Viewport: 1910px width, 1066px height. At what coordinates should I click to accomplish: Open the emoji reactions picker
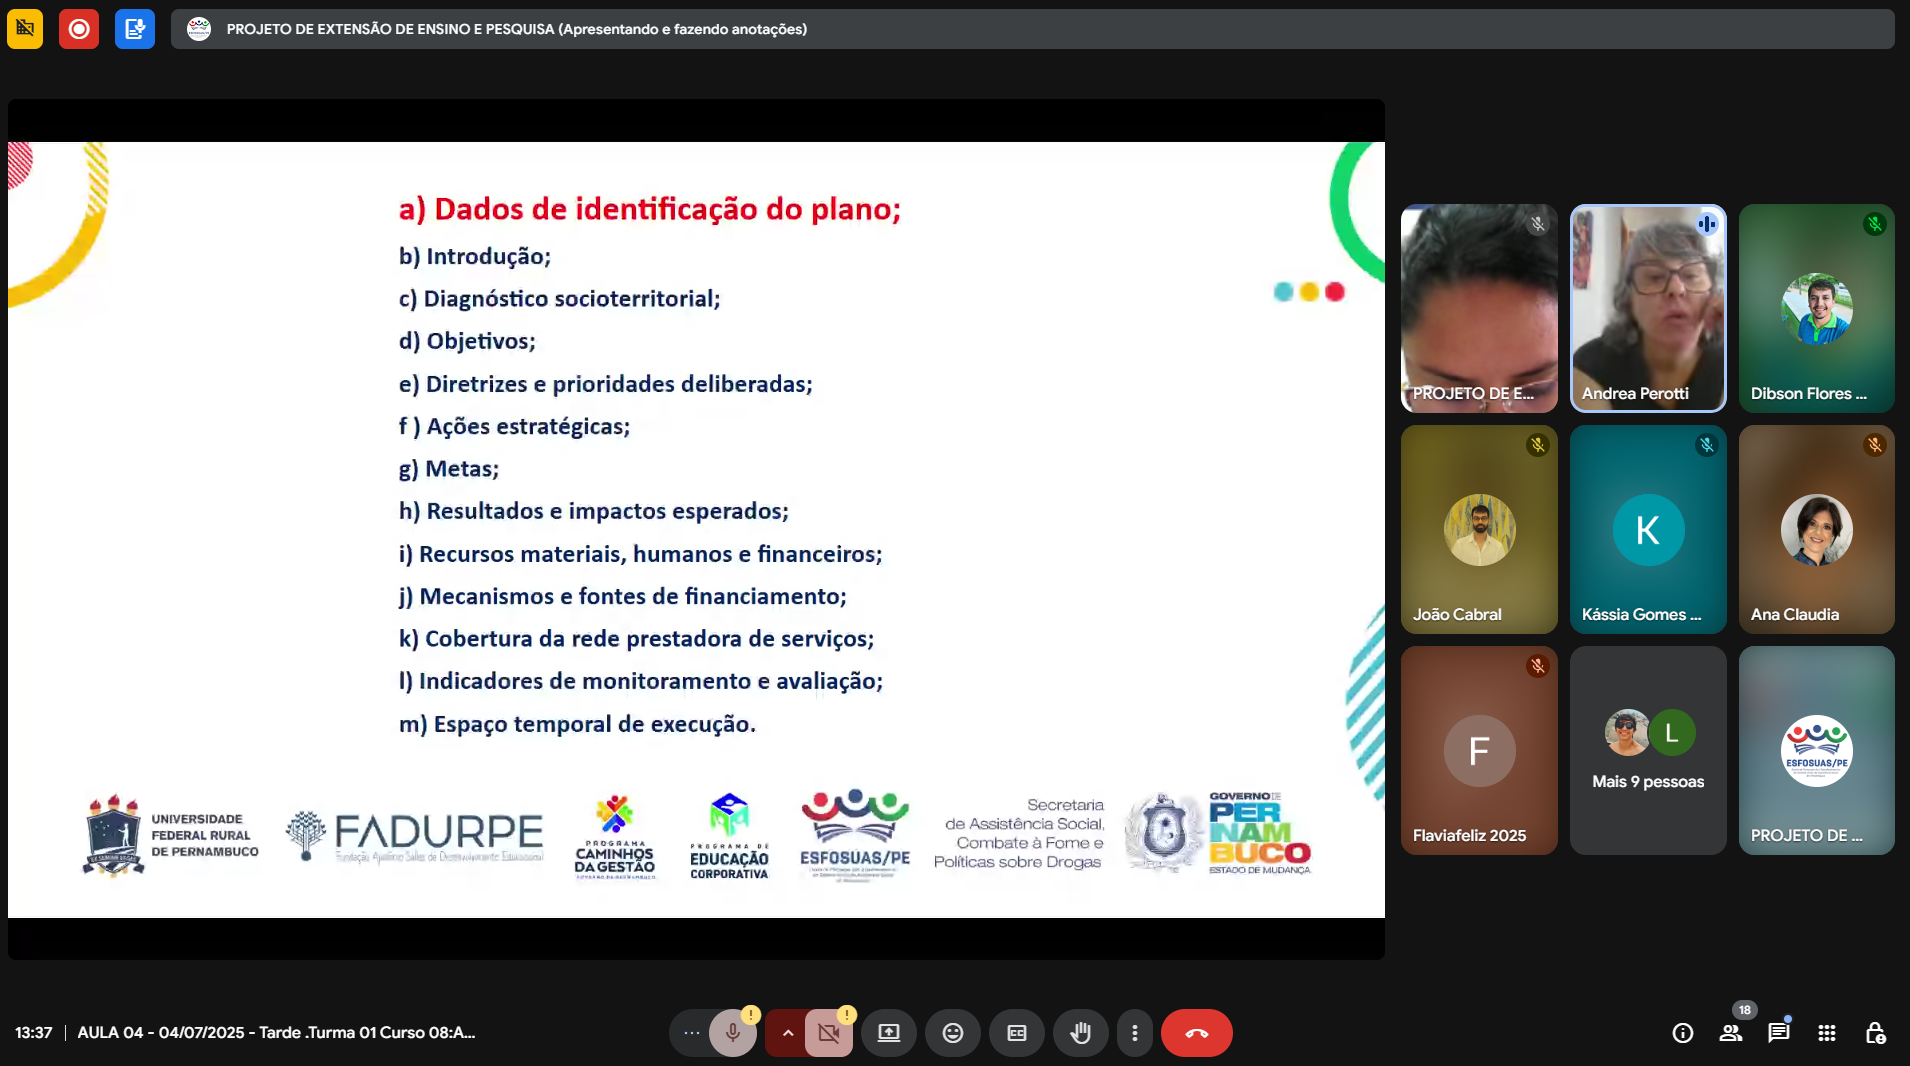pyautogui.click(x=953, y=1033)
